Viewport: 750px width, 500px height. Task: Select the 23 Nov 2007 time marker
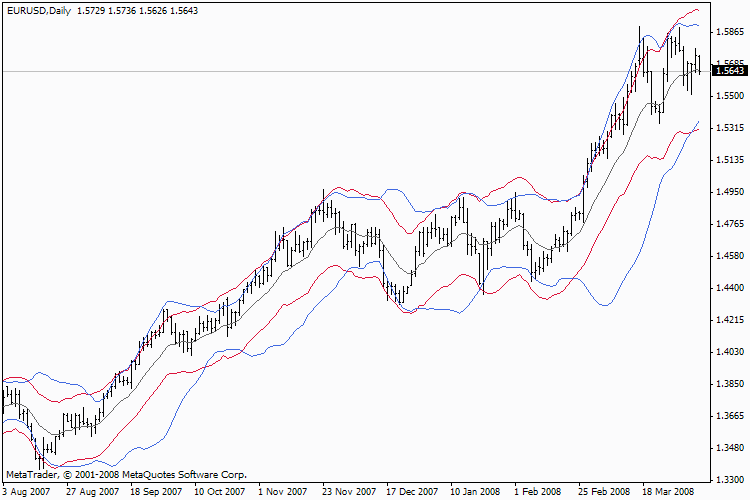(349, 491)
